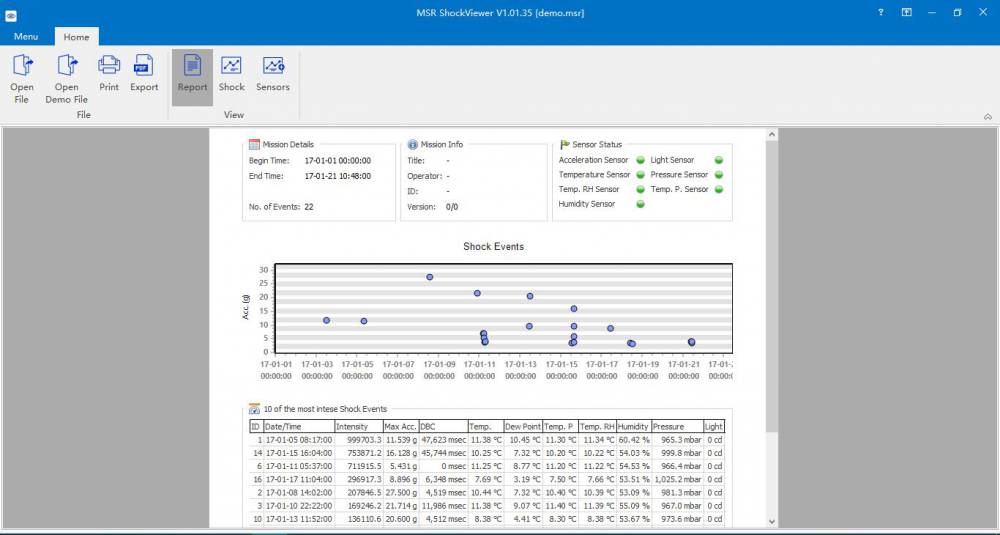Click the Light column header
The width and height of the screenshot is (1000, 535).
click(714, 427)
